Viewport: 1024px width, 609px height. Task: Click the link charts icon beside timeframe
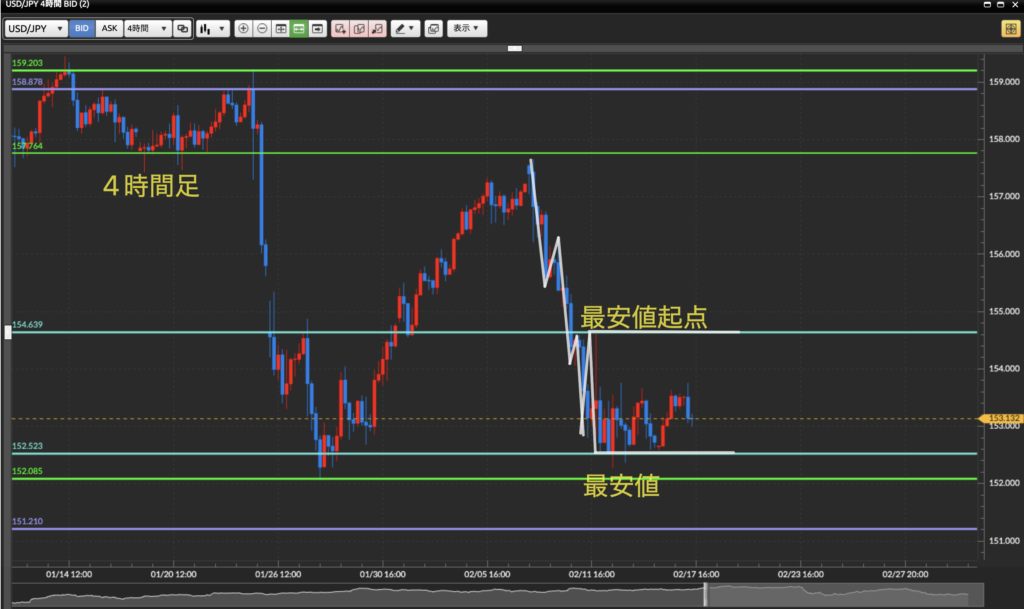point(182,29)
